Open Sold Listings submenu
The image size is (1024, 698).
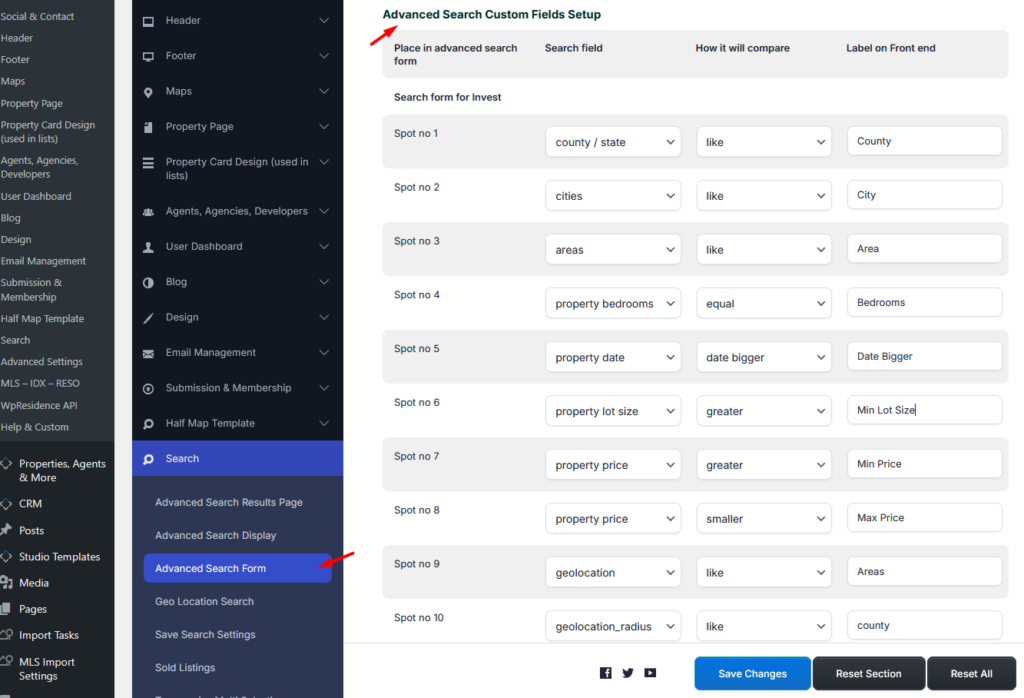pyautogui.click(x=185, y=667)
